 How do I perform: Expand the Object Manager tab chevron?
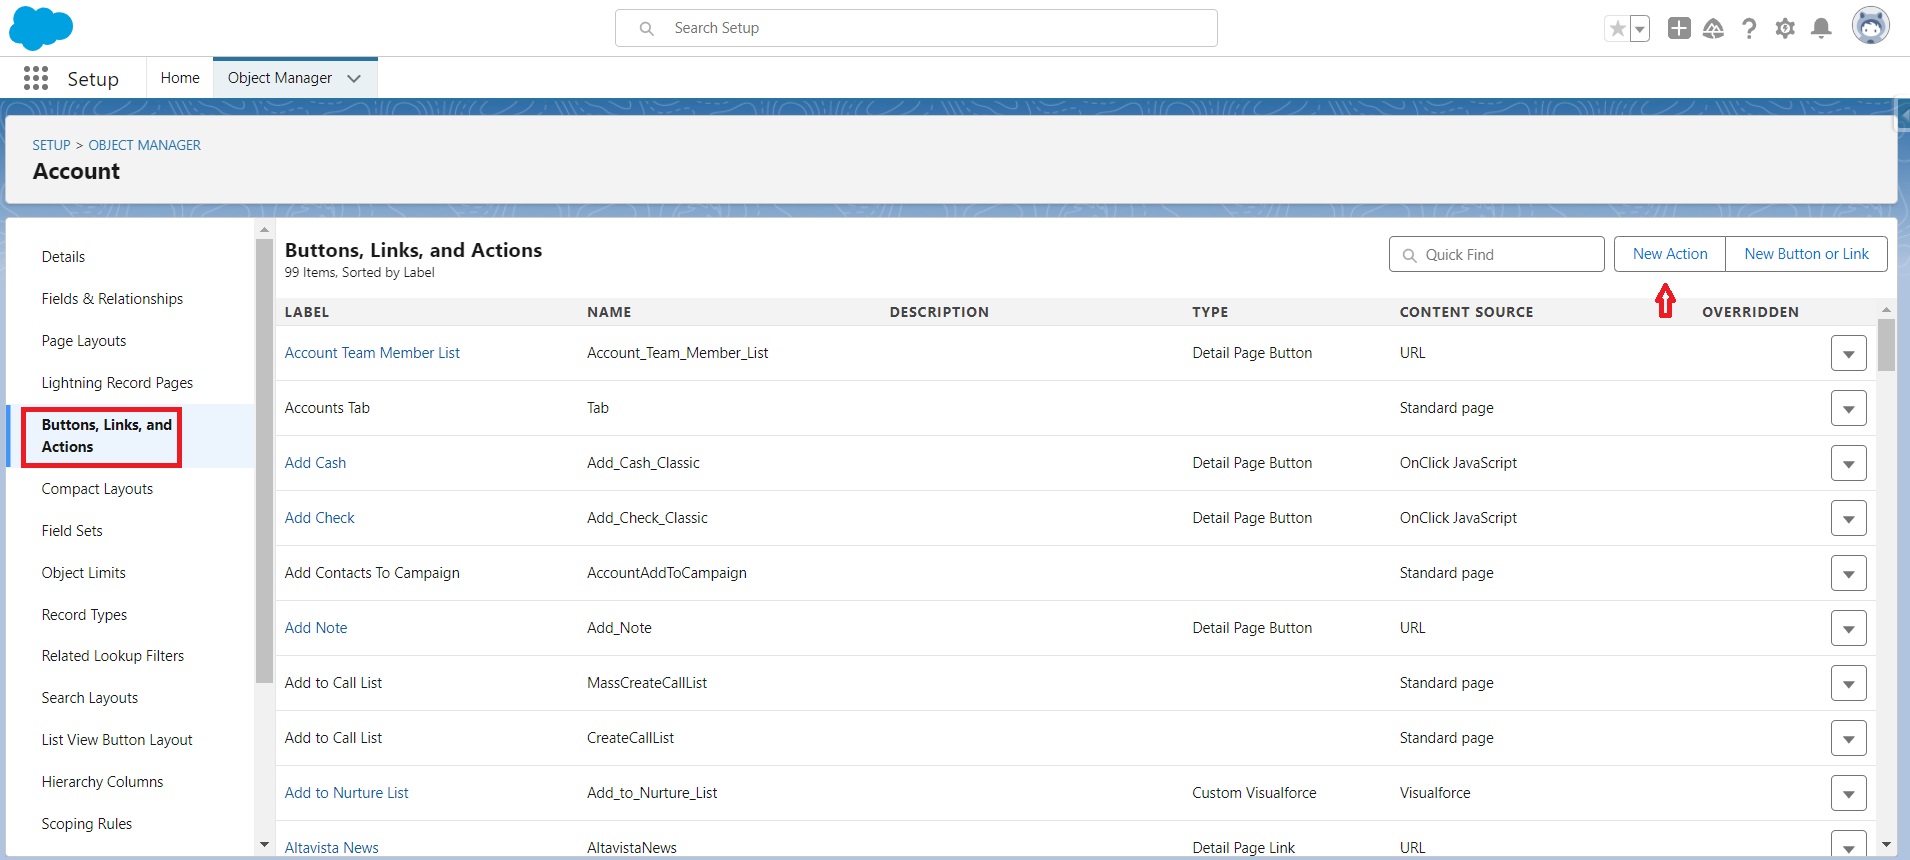pos(354,79)
